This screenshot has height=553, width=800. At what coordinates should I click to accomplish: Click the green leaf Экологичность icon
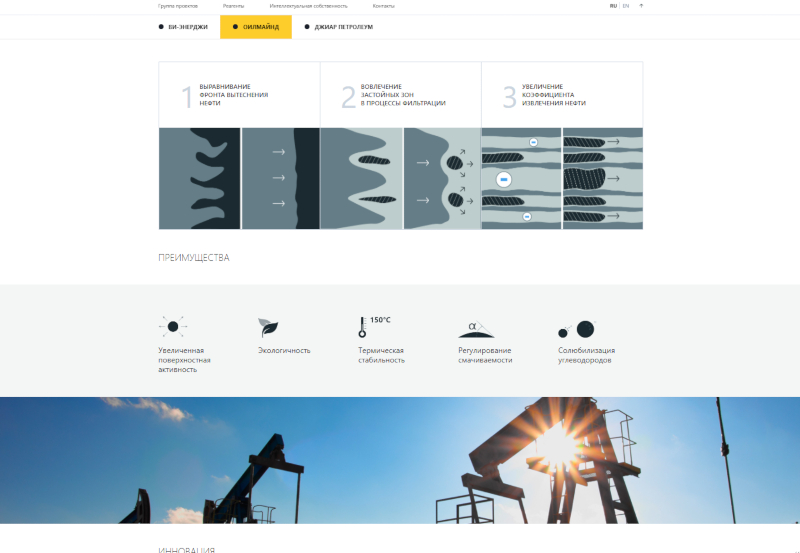click(x=268, y=327)
